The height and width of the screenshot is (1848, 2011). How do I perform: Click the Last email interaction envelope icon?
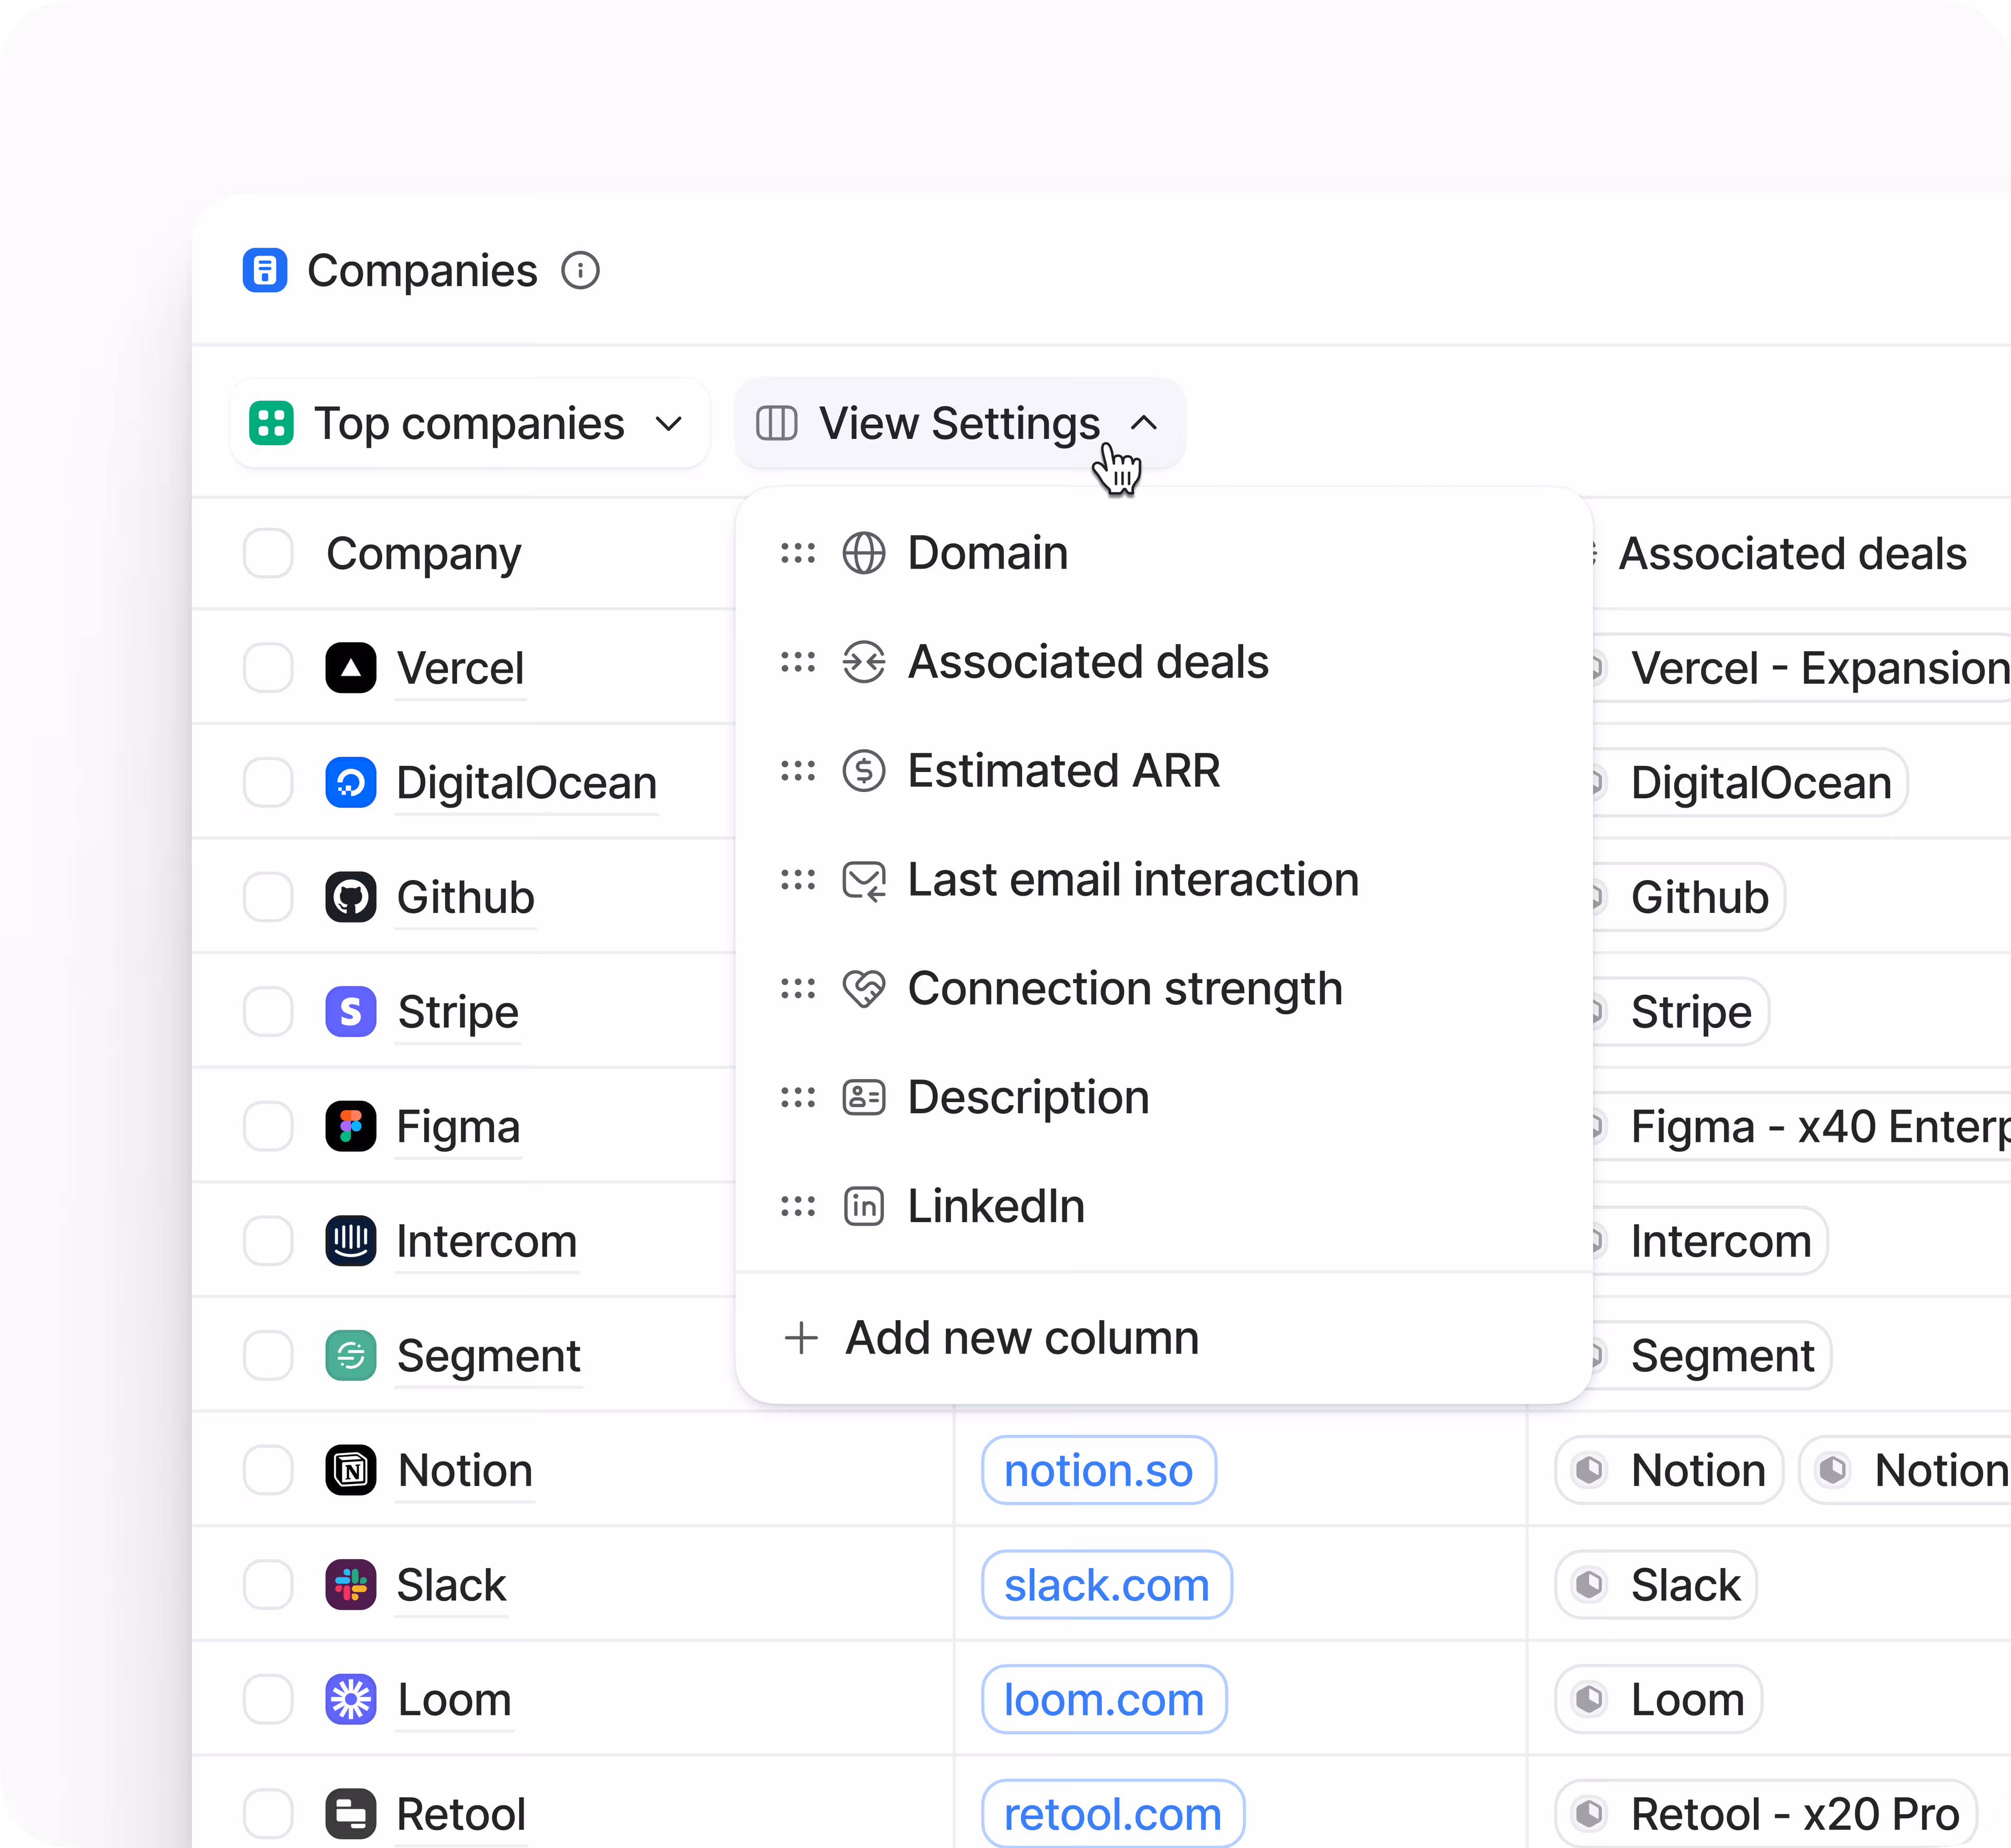863,880
